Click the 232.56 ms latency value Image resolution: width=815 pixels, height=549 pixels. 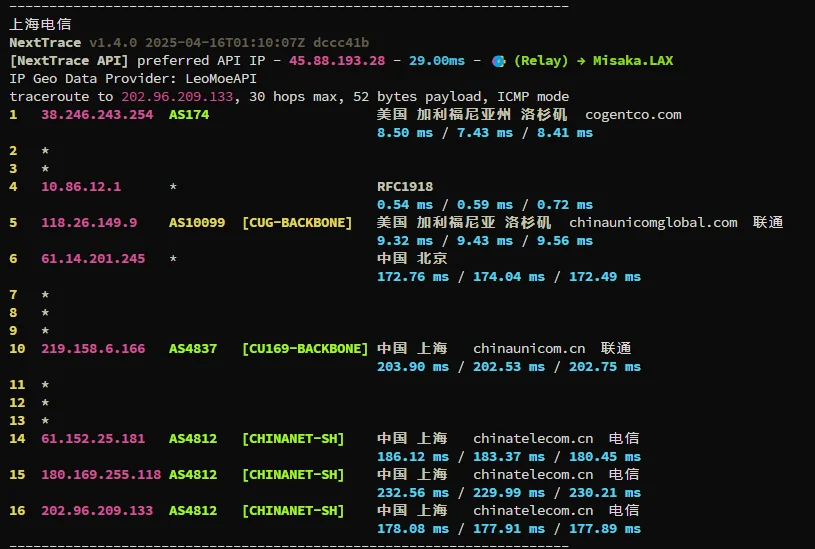(x=413, y=493)
